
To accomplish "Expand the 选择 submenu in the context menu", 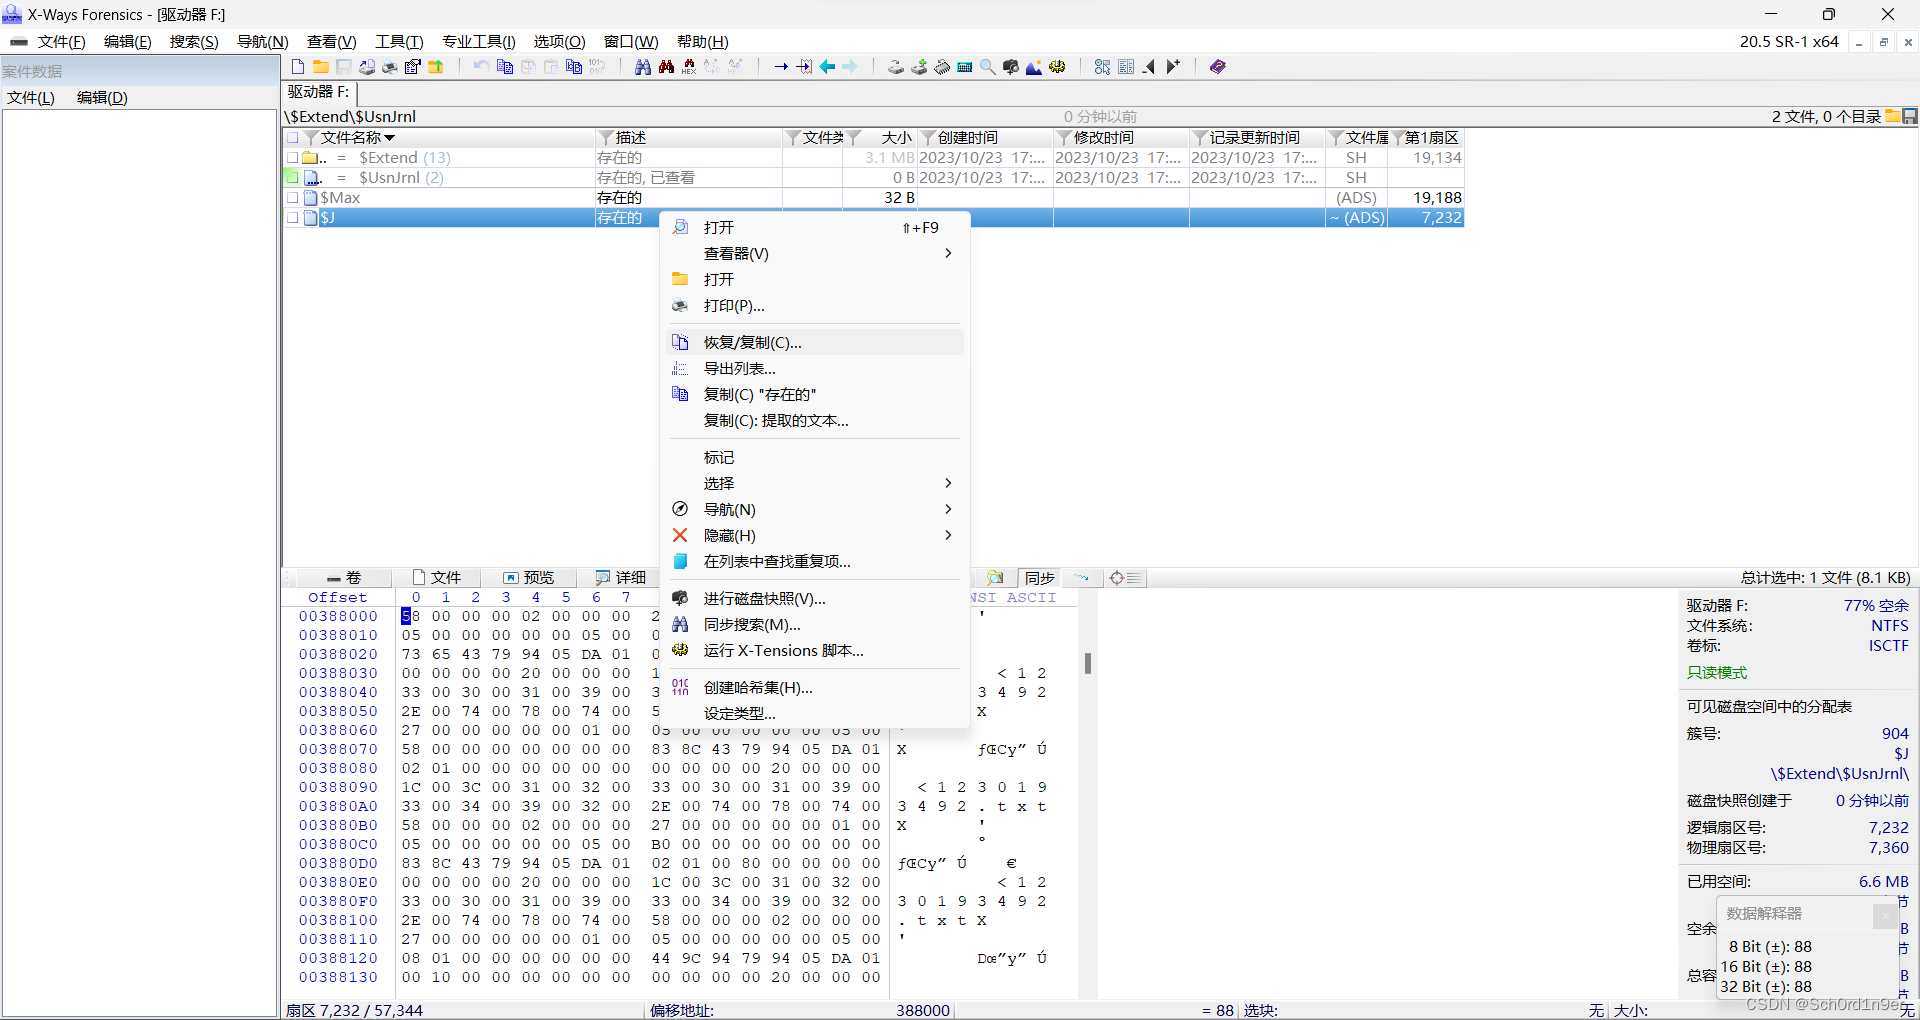I will coord(947,483).
